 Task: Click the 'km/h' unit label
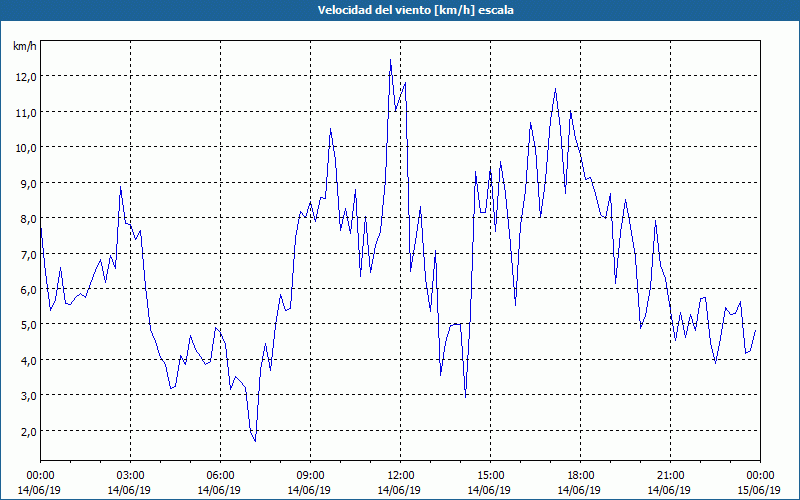pos(24,46)
